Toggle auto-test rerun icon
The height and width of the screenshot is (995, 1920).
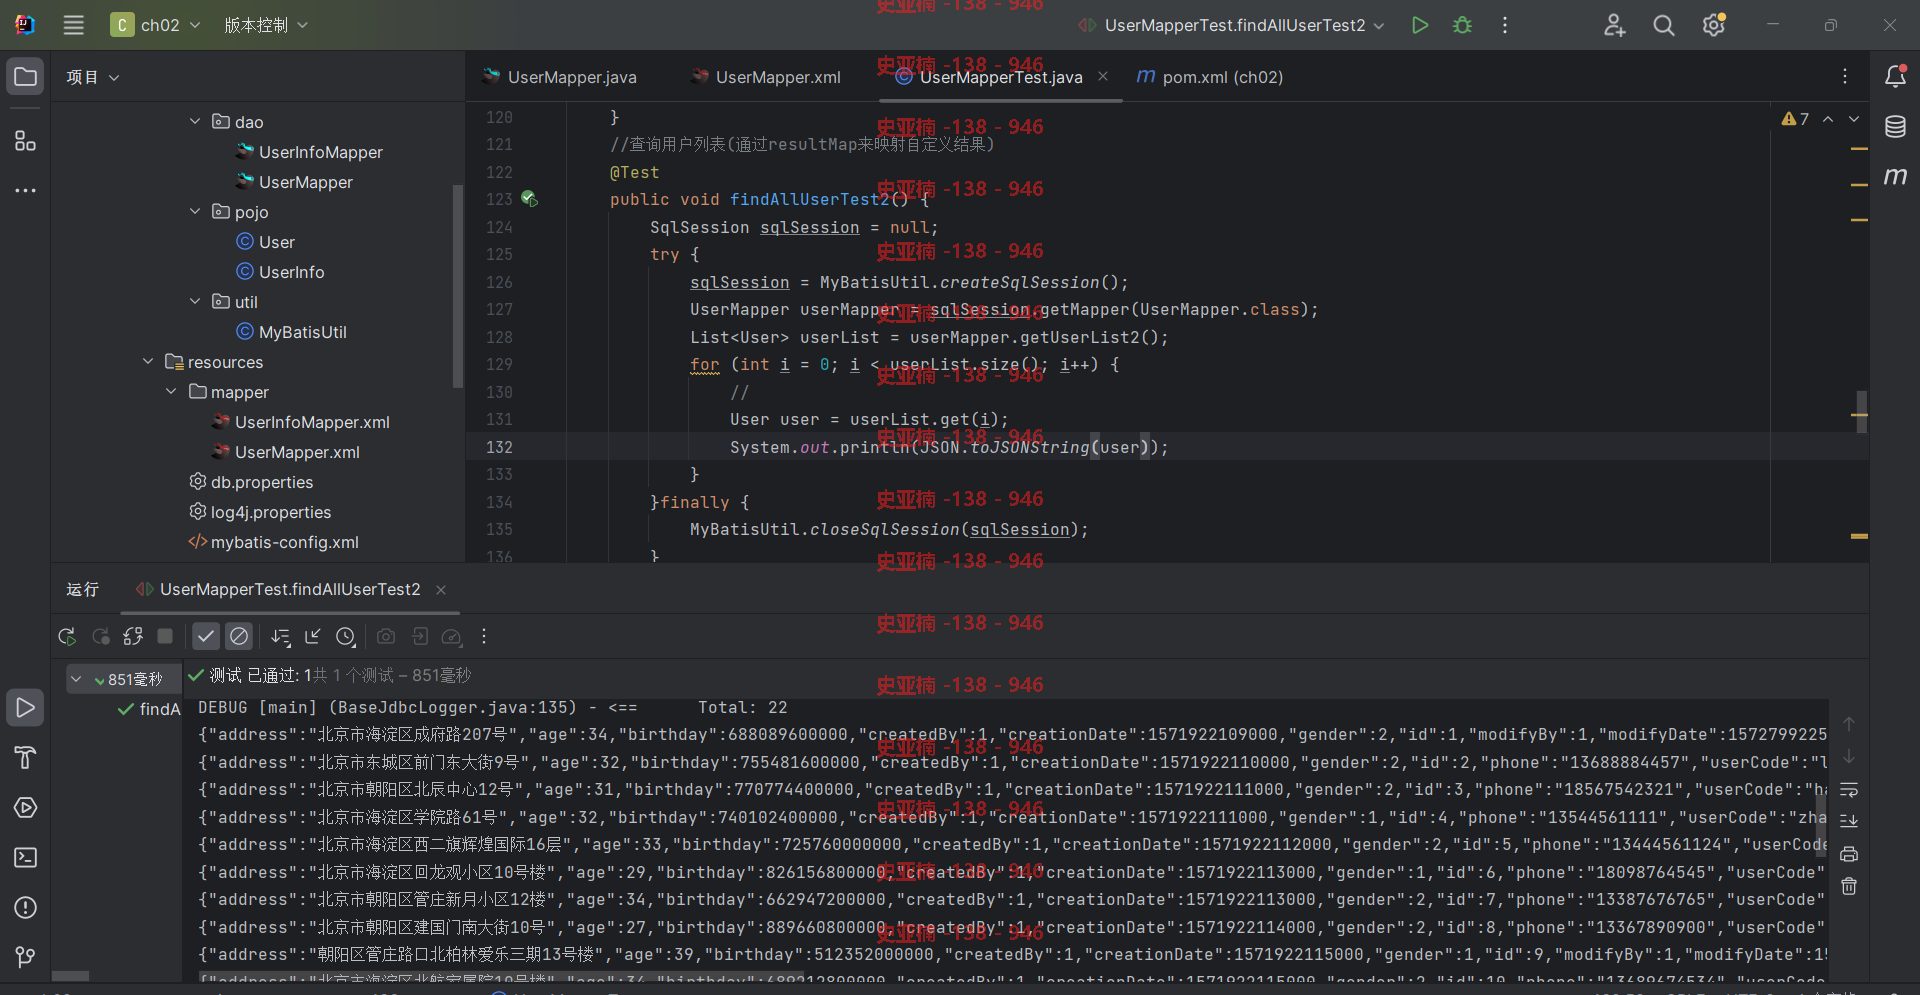click(133, 636)
